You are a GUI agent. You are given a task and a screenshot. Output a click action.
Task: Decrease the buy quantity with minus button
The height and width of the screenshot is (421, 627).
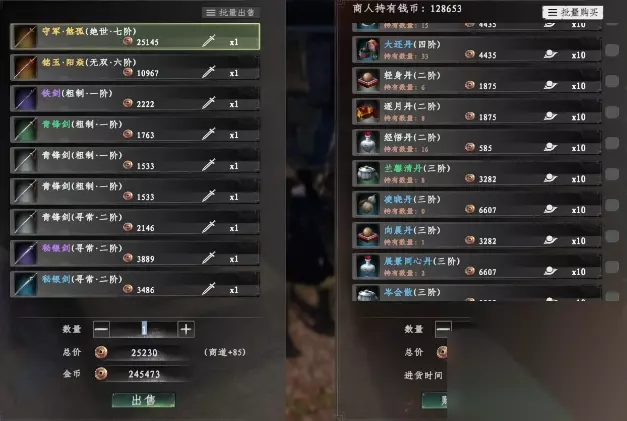[443, 329]
